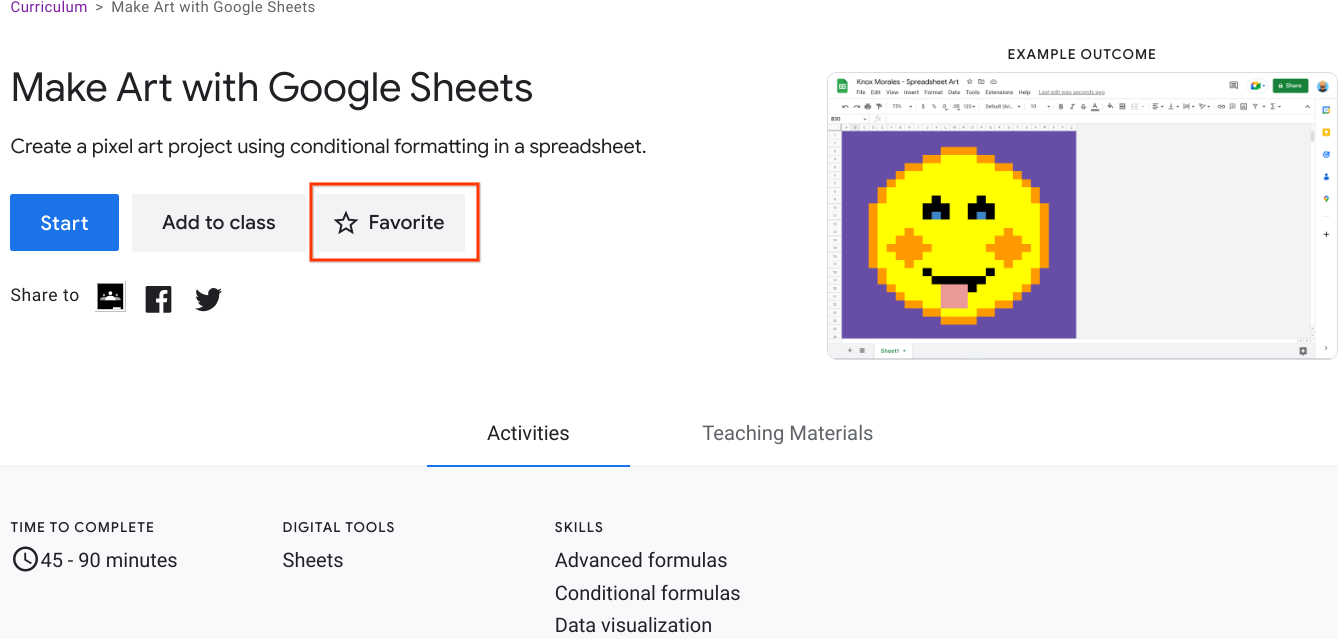Image resolution: width=1338 pixels, height=639 pixels.
Task: Click Add to class
Action: point(218,222)
